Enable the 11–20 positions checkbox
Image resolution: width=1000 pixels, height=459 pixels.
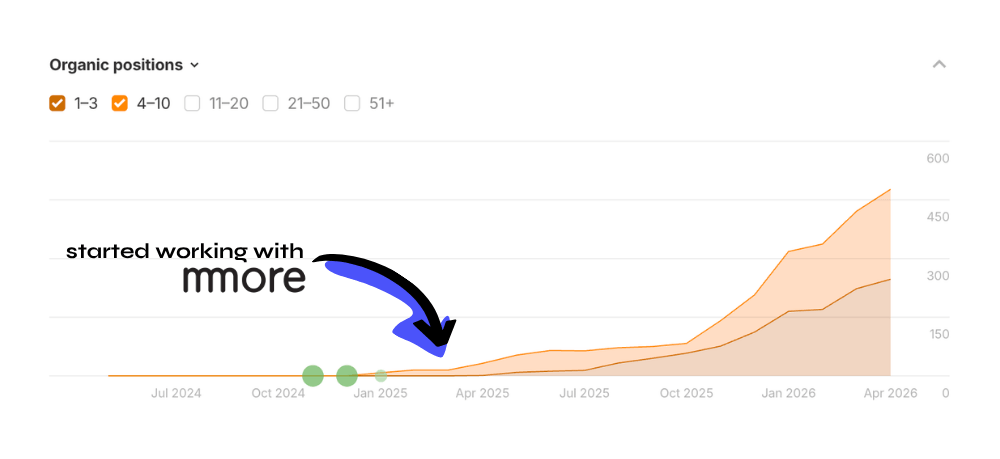[192, 103]
